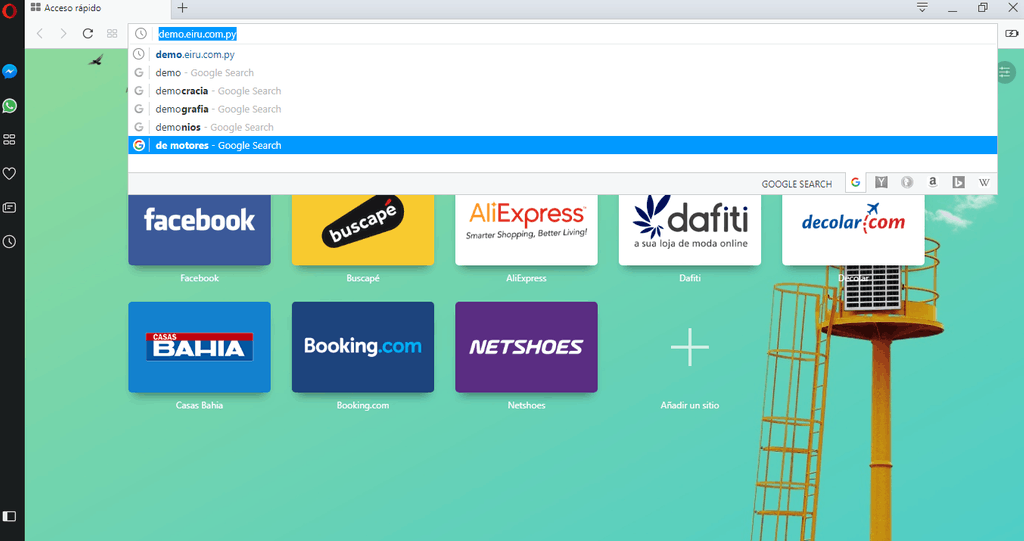Choose 'demo' Google Search suggestion
This screenshot has width=1024, height=541.
click(562, 73)
